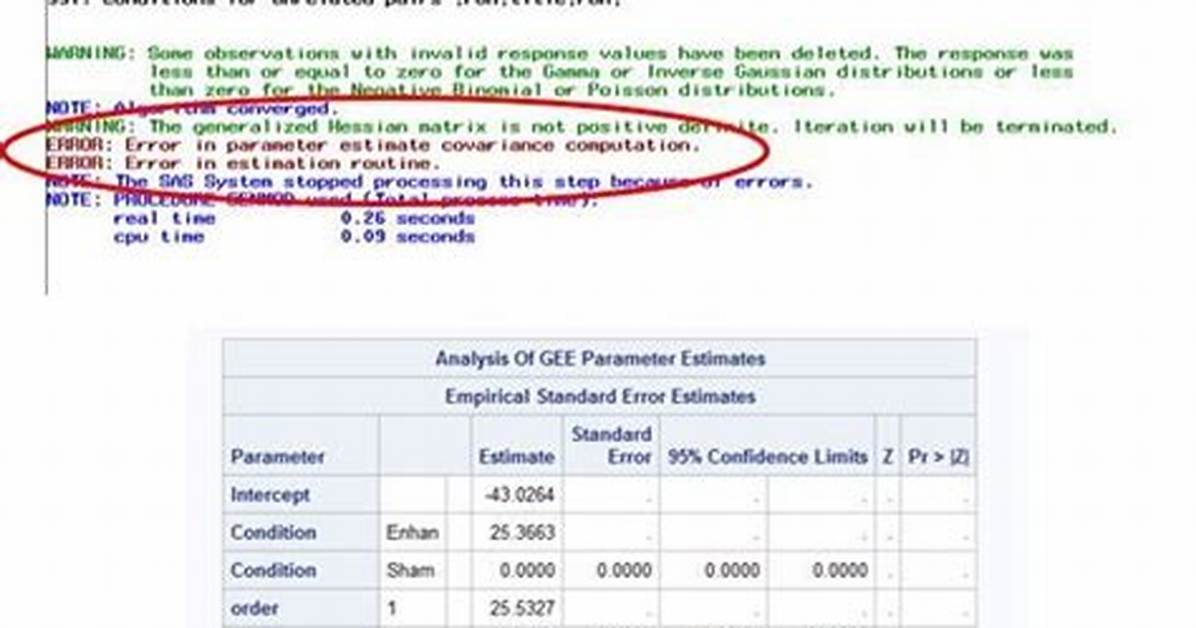Select the Enhan level cell

(x=412, y=533)
